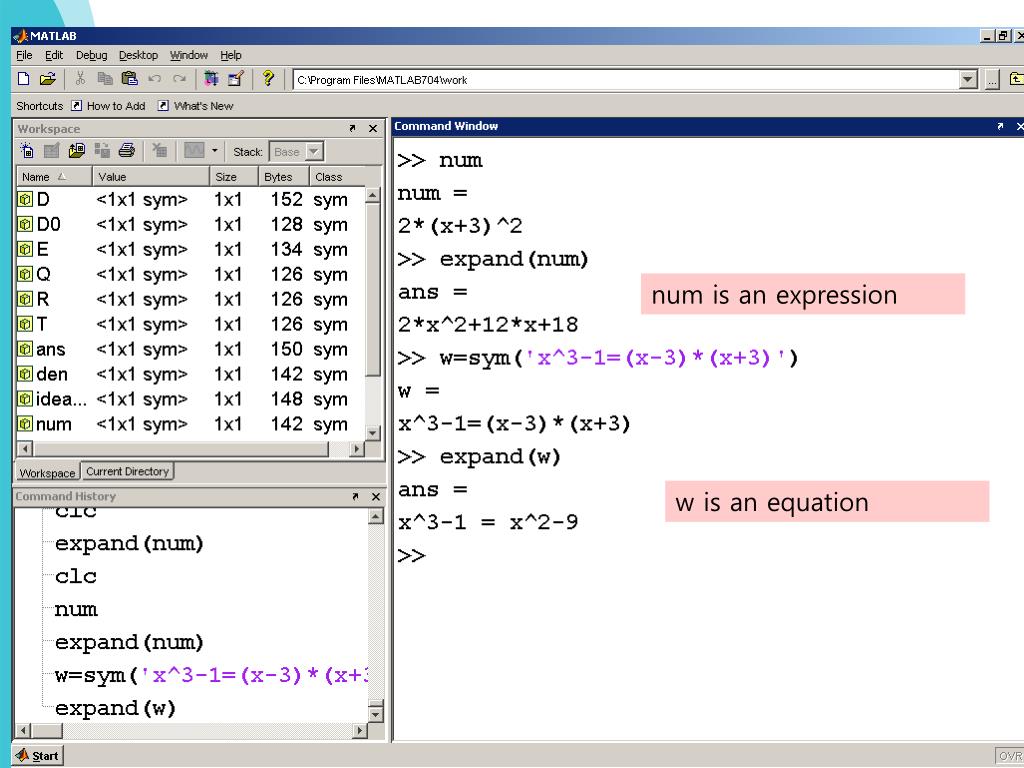This screenshot has height=768, width=1024.
Task: Sort Workspace by Bytes column header
Action: tap(283, 176)
